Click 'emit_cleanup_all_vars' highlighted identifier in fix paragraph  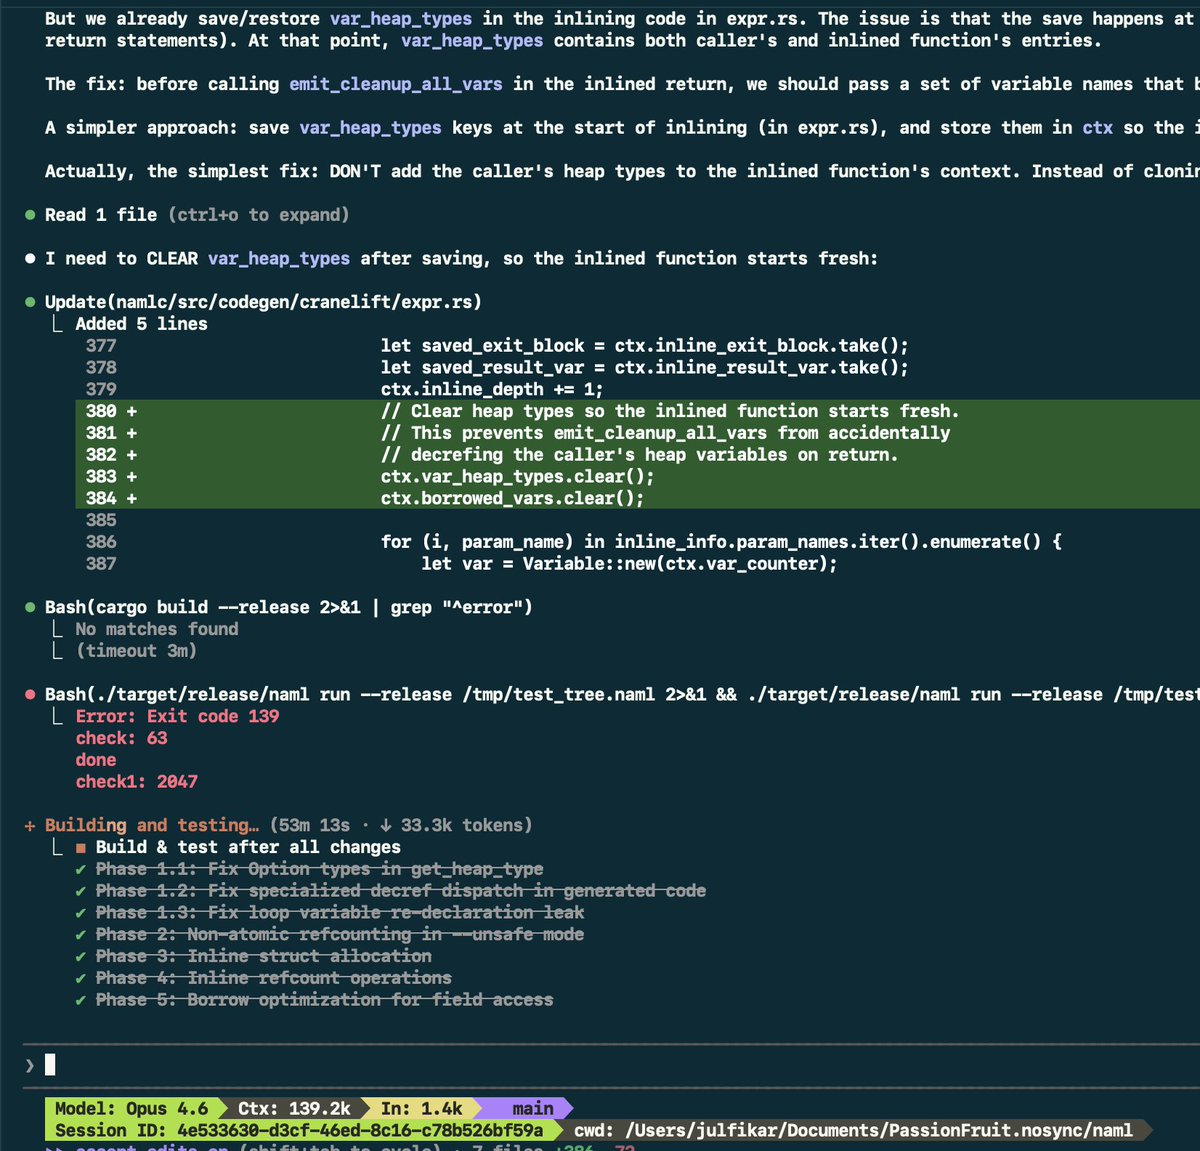(396, 84)
